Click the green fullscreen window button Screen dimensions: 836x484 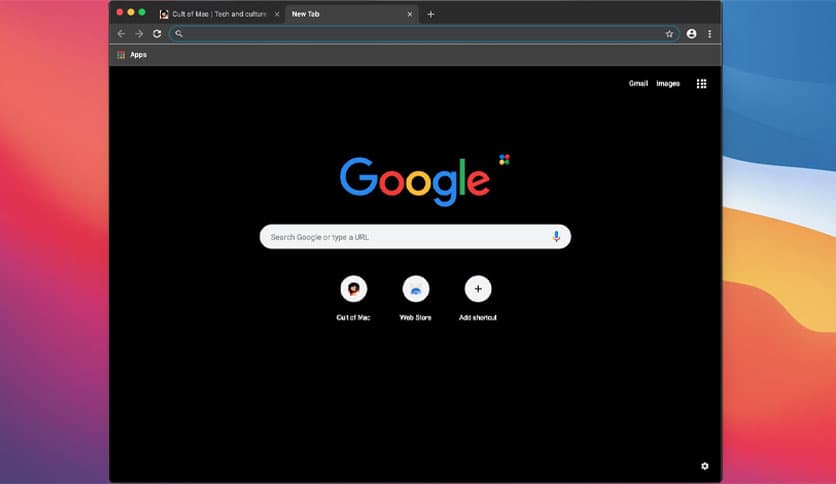point(142,12)
